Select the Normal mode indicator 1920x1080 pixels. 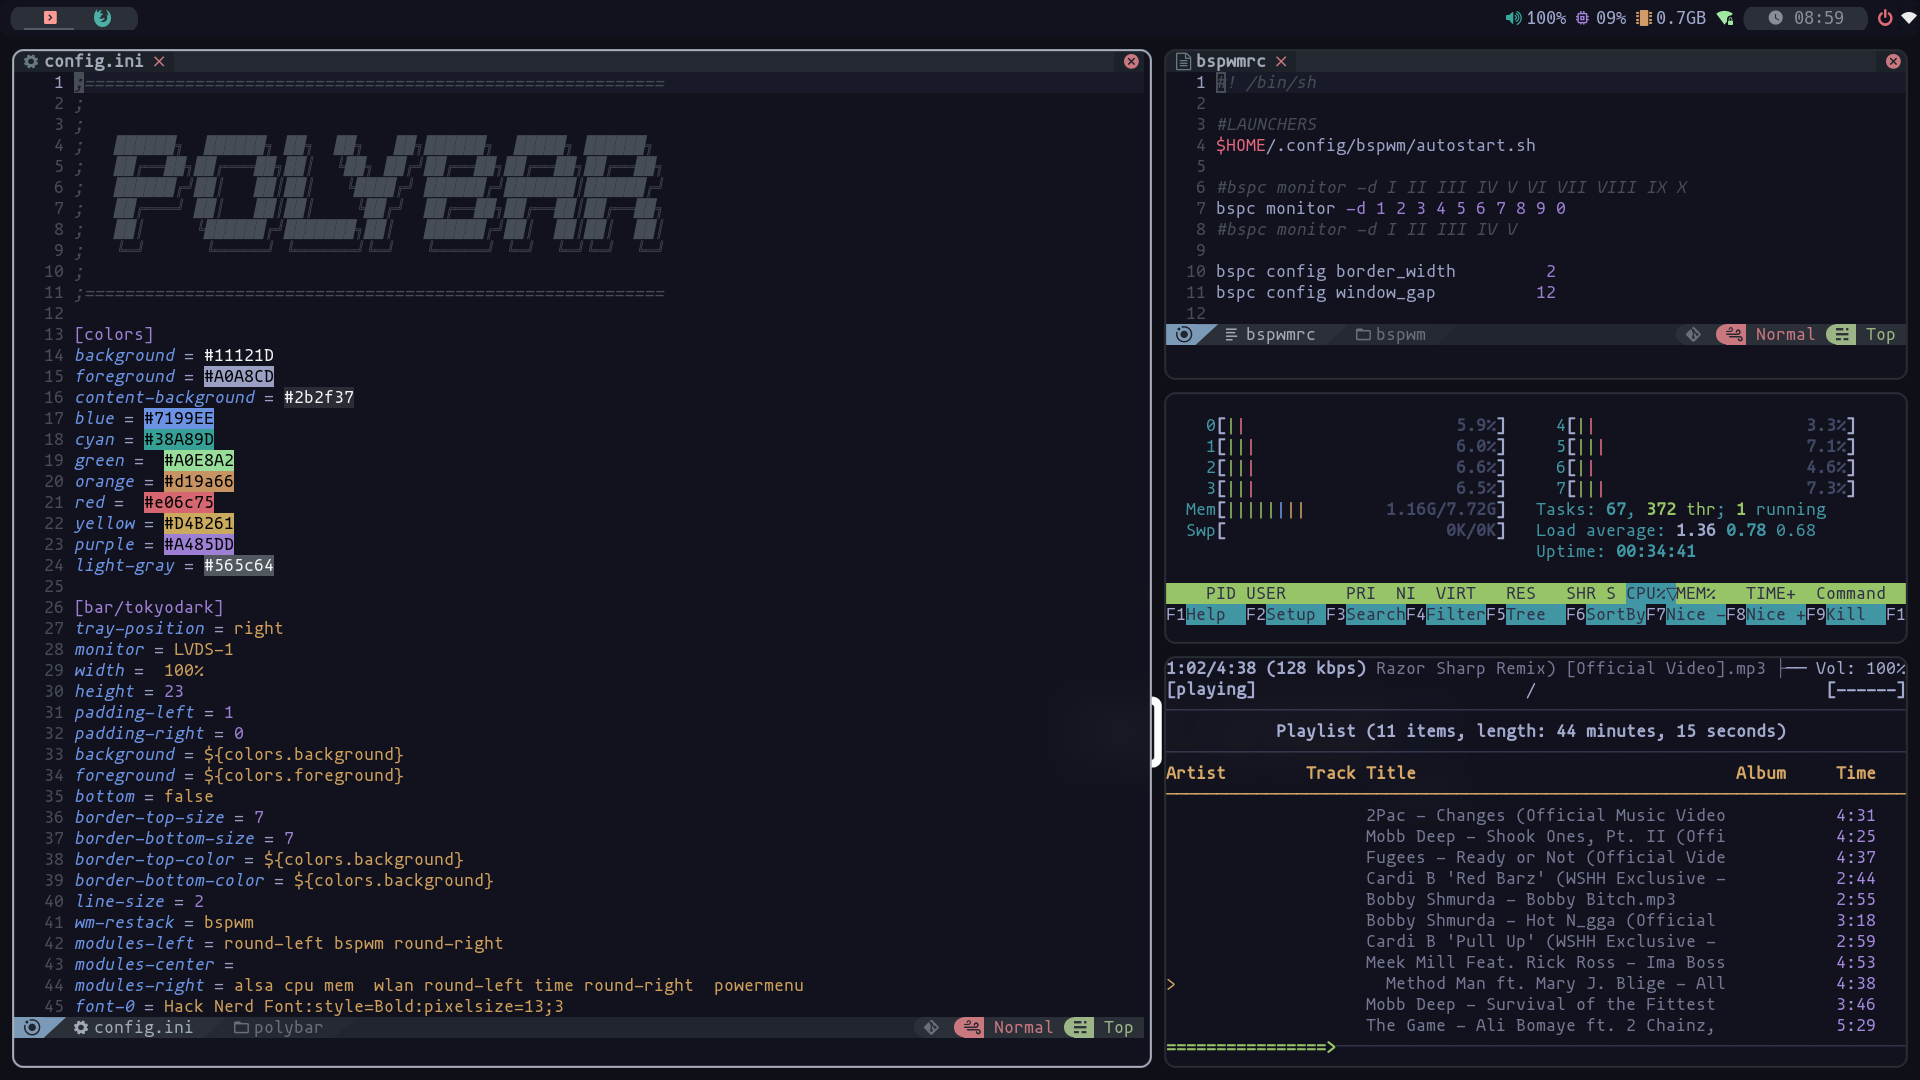[1022, 1027]
